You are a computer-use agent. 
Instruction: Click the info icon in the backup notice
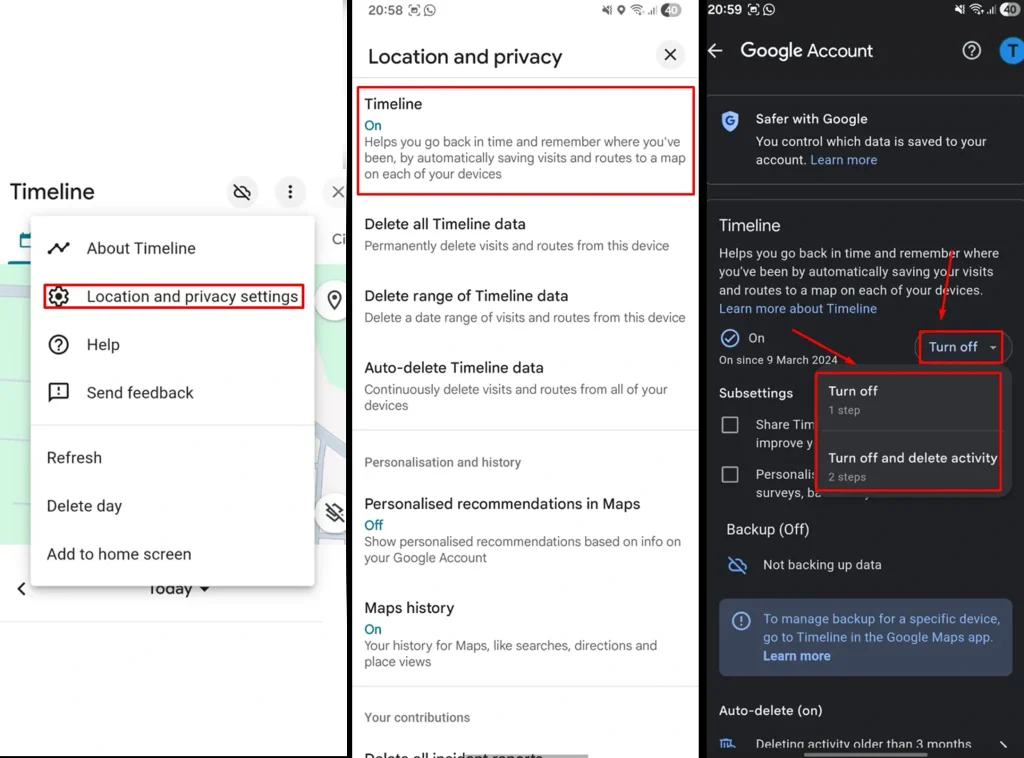click(x=741, y=620)
